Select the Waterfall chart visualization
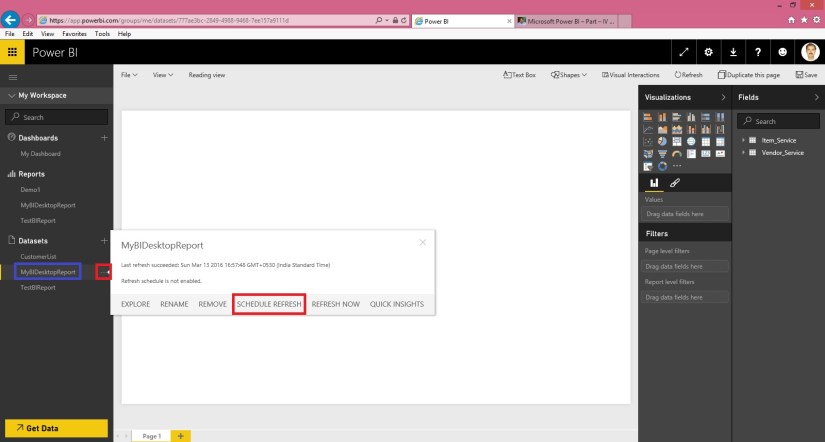This screenshot has height=442, width=825. tap(720, 129)
